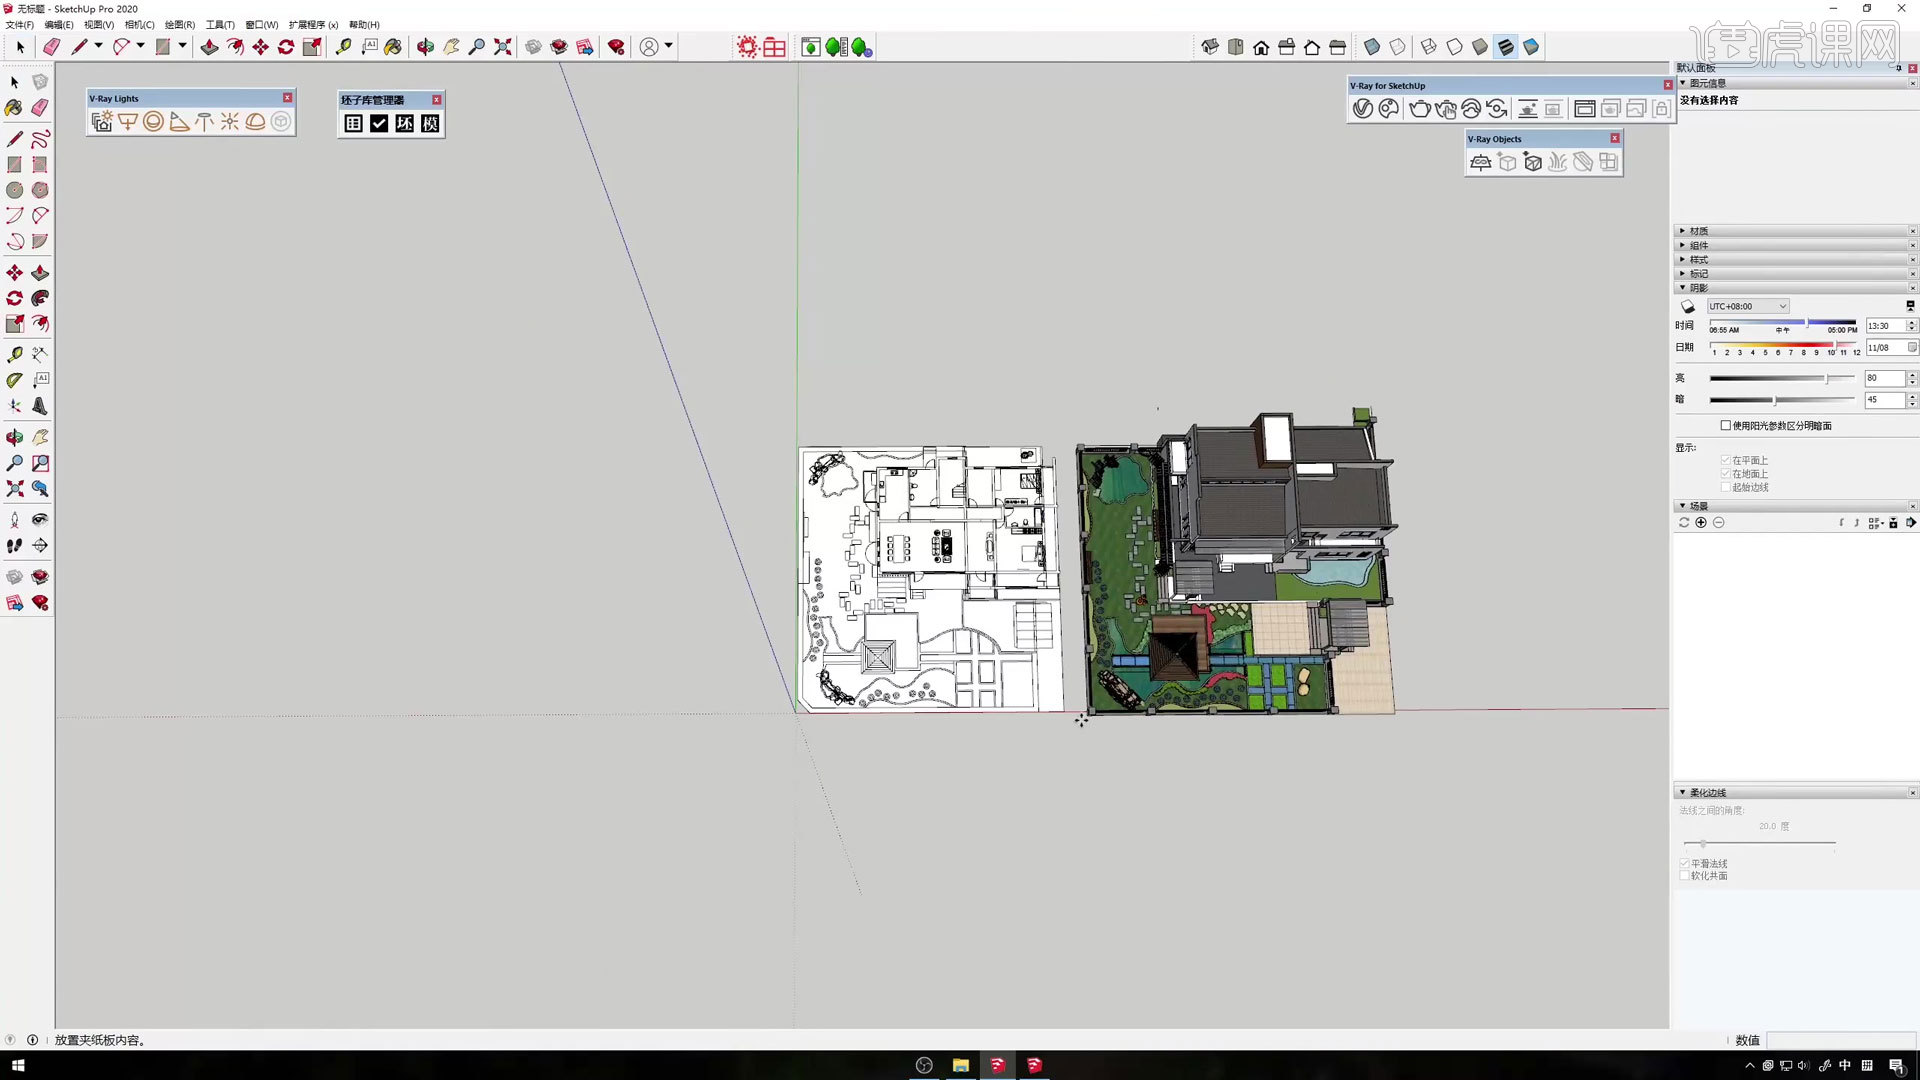Image resolution: width=1920 pixels, height=1080 pixels.
Task: Add a new scene with plus icon
Action: (1701, 523)
